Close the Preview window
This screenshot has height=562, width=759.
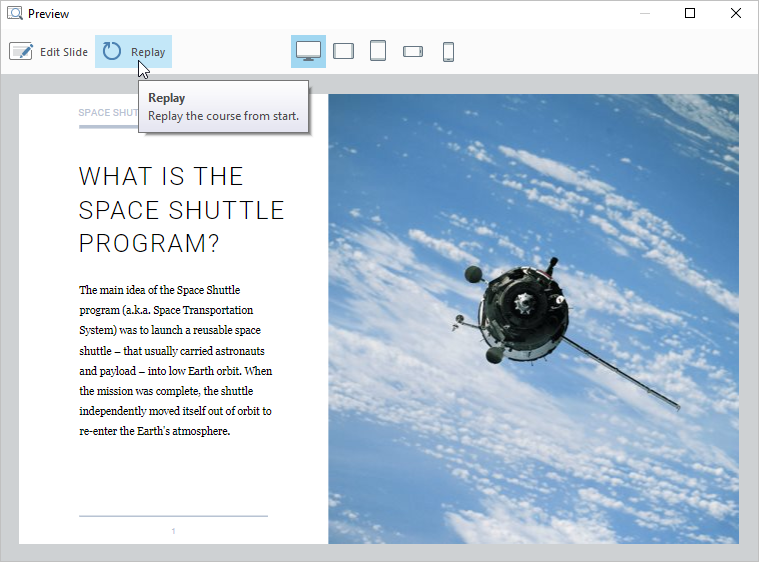735,14
